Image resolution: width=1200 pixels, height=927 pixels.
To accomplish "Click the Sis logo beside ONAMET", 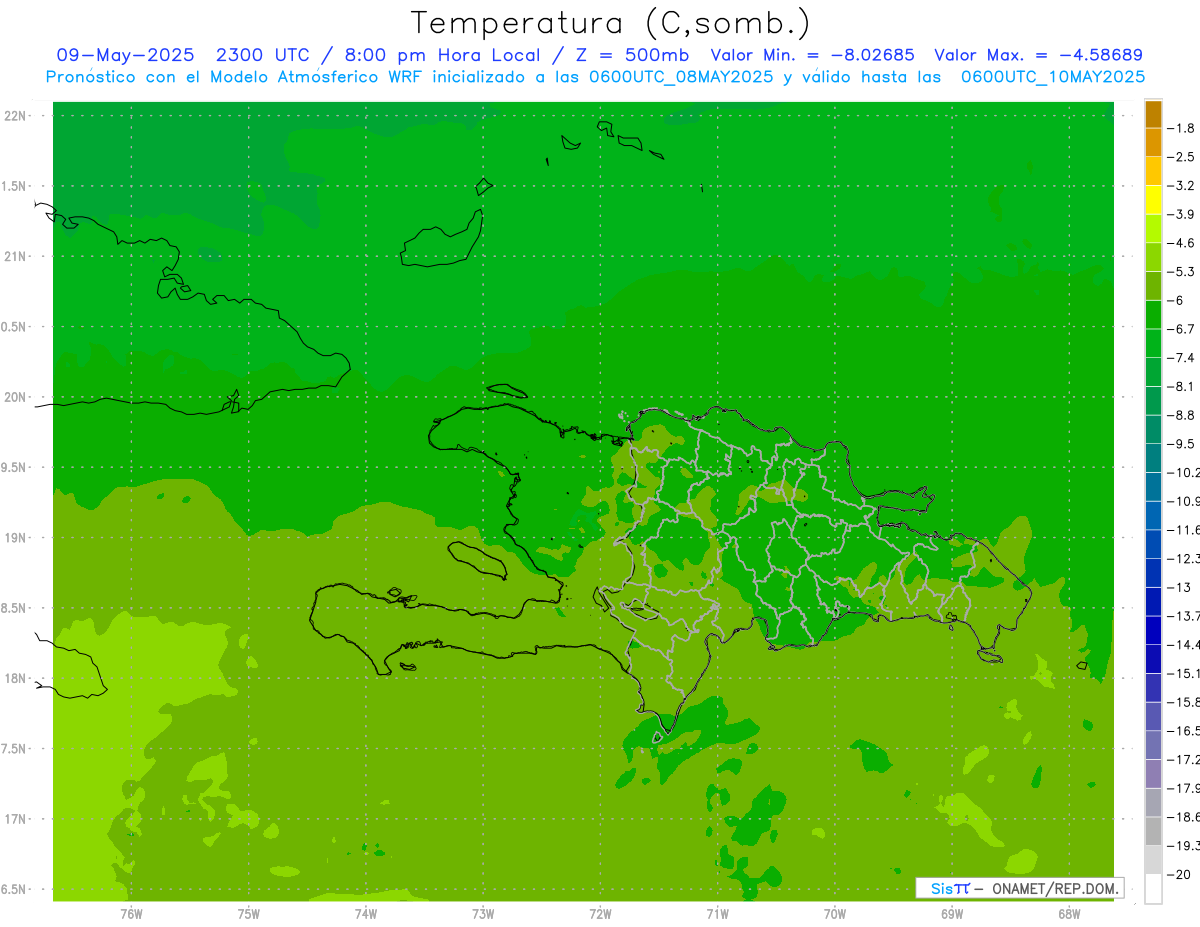I will (949, 888).
